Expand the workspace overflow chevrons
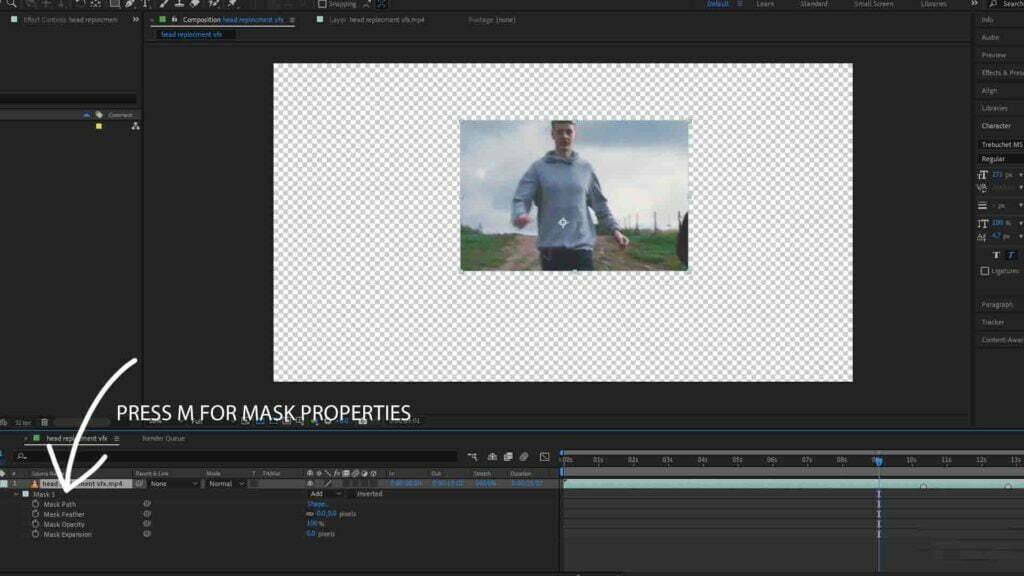1024x576 pixels. point(974,4)
